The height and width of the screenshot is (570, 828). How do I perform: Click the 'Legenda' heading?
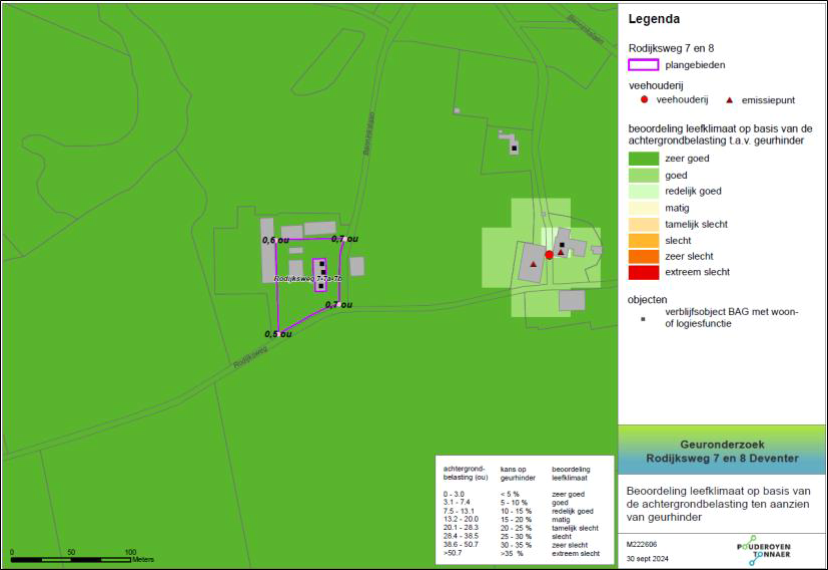[x=654, y=19]
